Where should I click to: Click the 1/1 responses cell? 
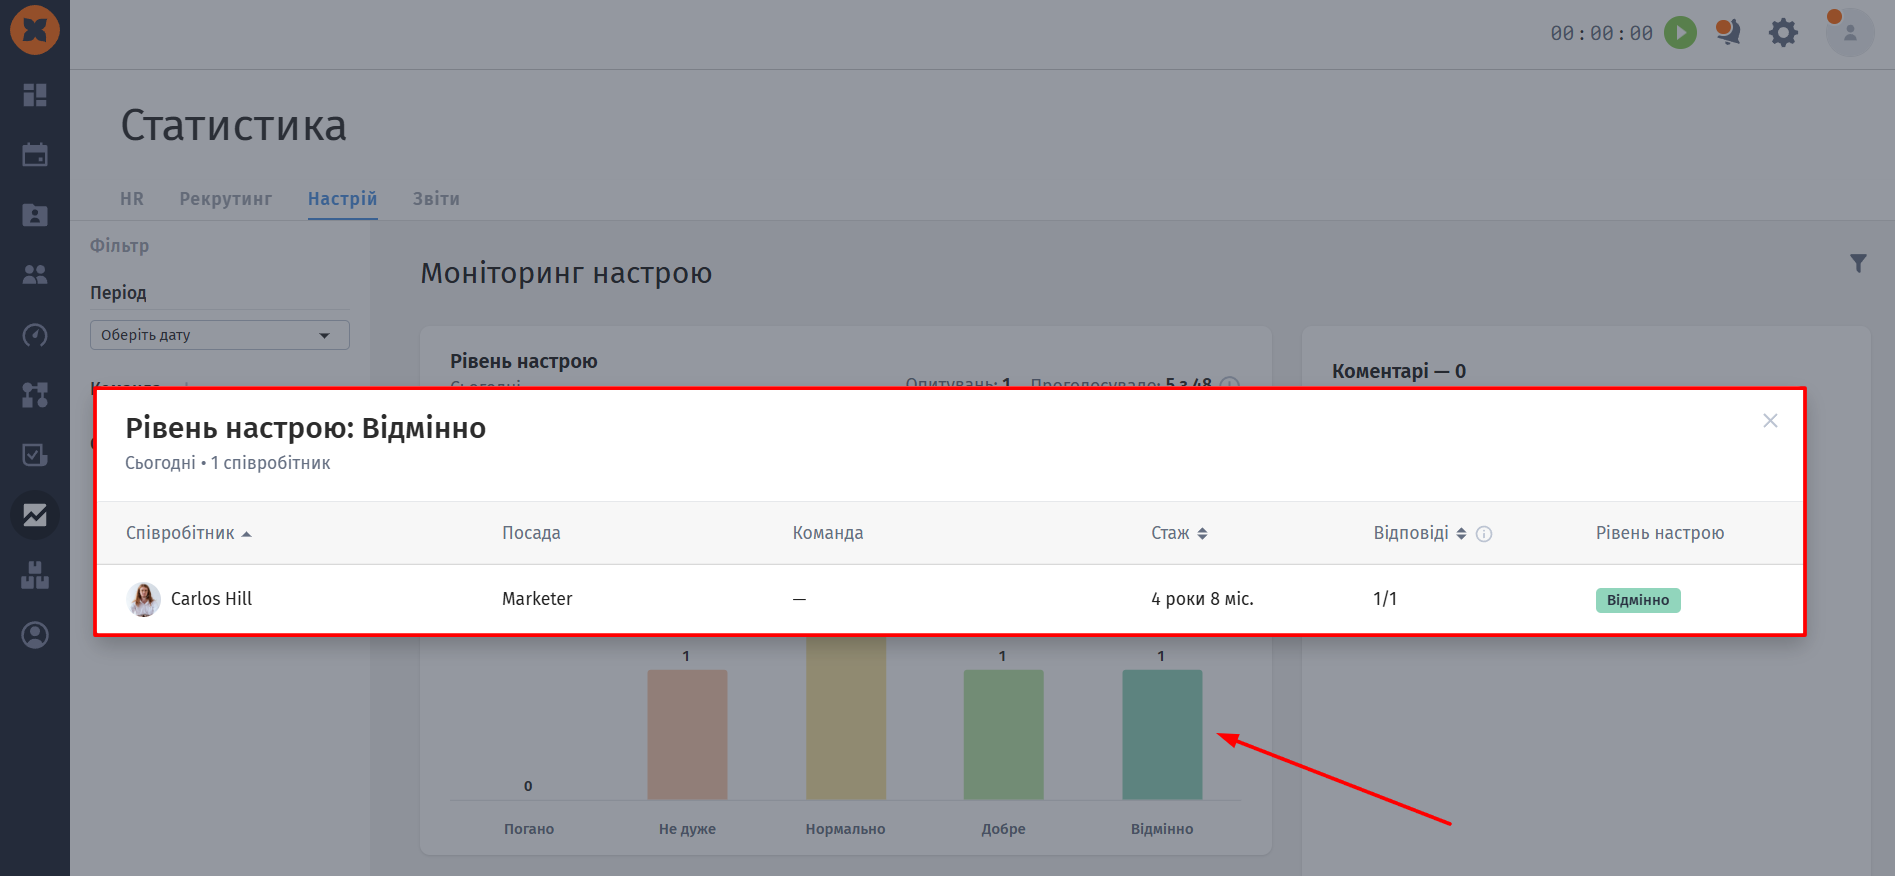click(x=1385, y=598)
